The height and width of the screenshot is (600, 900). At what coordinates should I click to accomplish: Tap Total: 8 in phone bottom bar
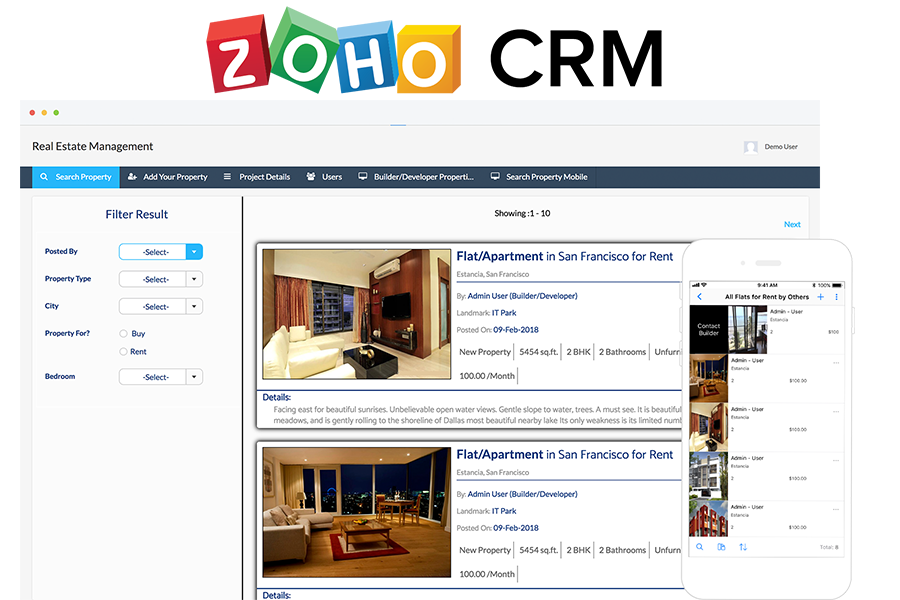(829, 547)
